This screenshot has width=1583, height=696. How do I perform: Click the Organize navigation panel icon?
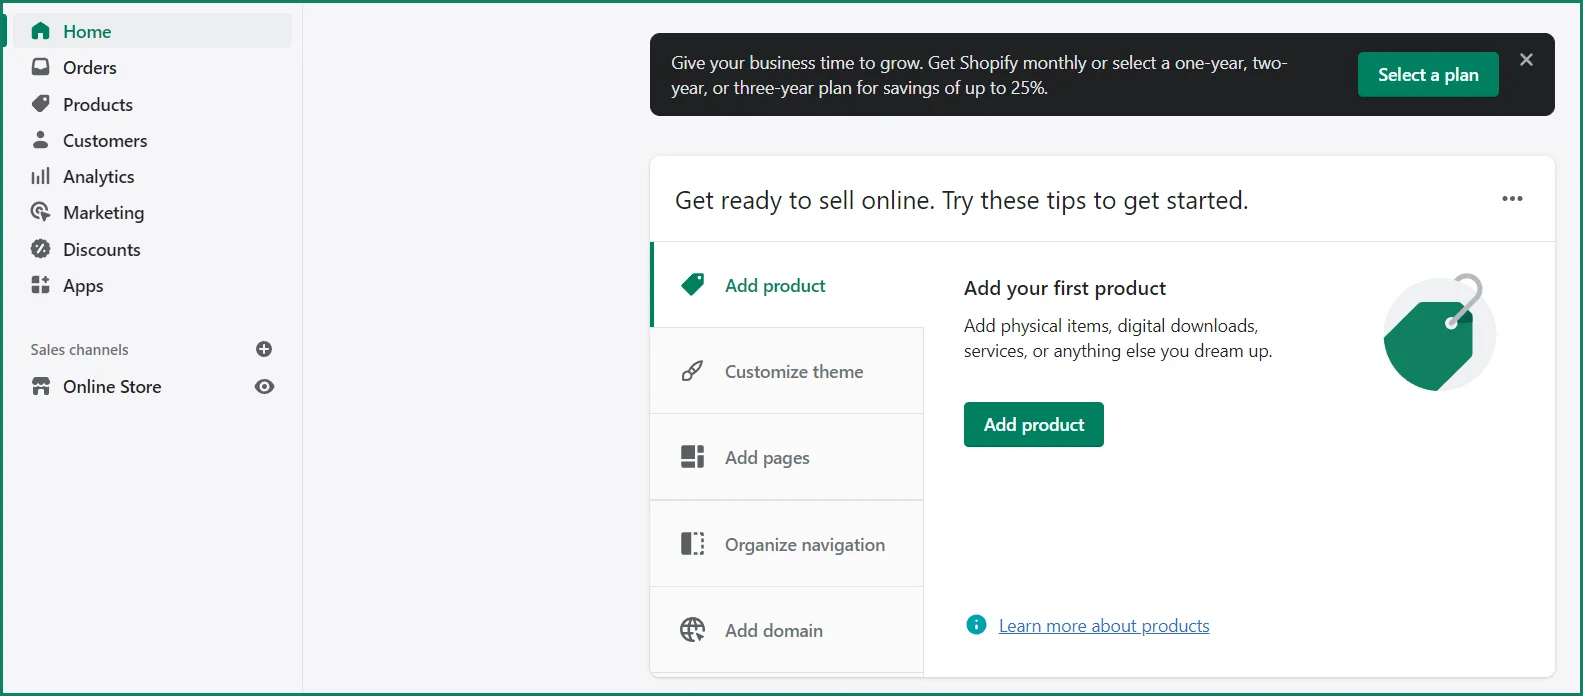click(692, 544)
